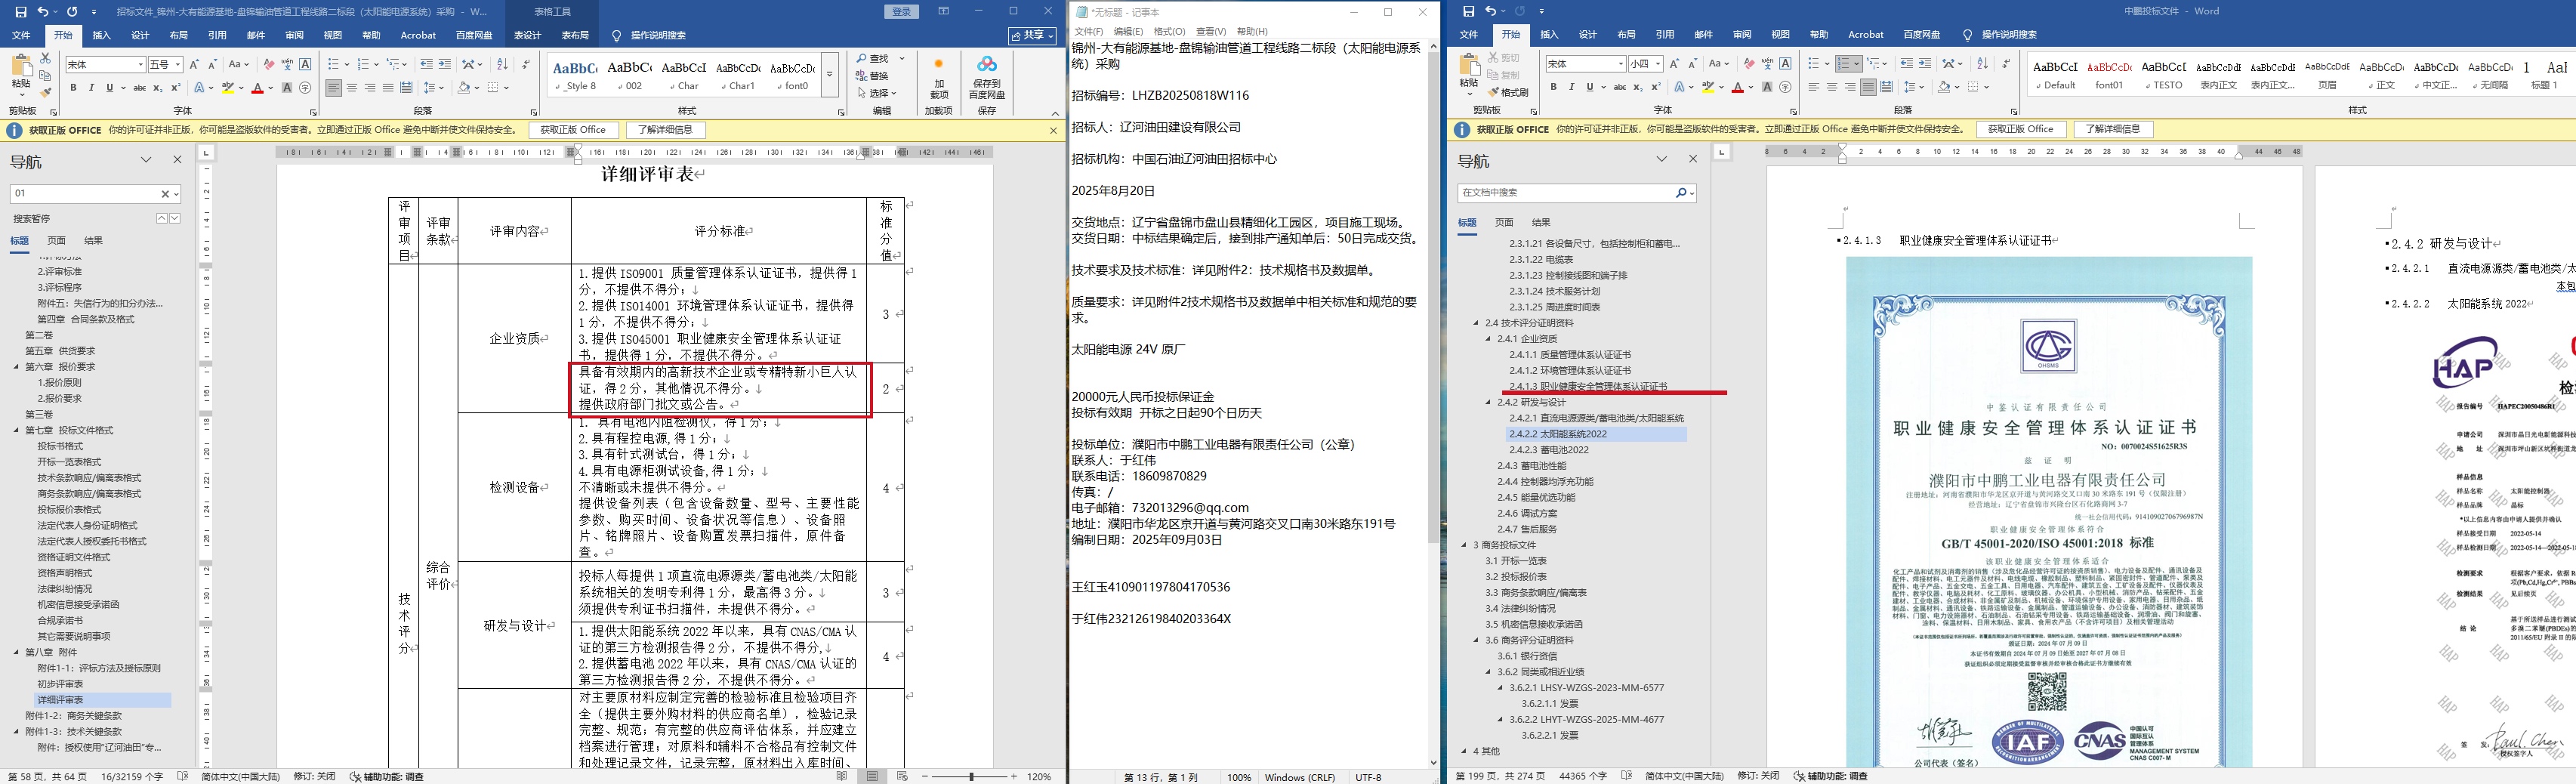Click Find magnifier in left Word
The width and height of the screenshot is (2576, 784).
tap(861, 59)
